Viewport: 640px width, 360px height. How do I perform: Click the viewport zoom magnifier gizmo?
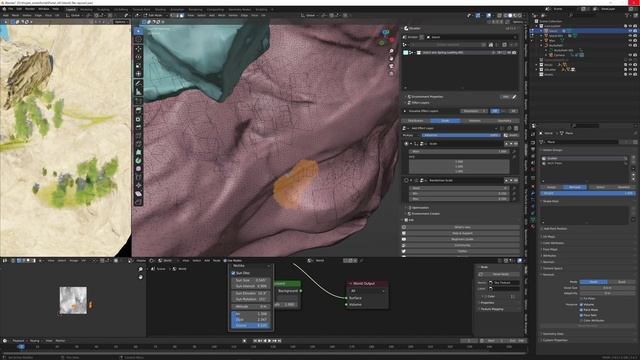pos(391,51)
